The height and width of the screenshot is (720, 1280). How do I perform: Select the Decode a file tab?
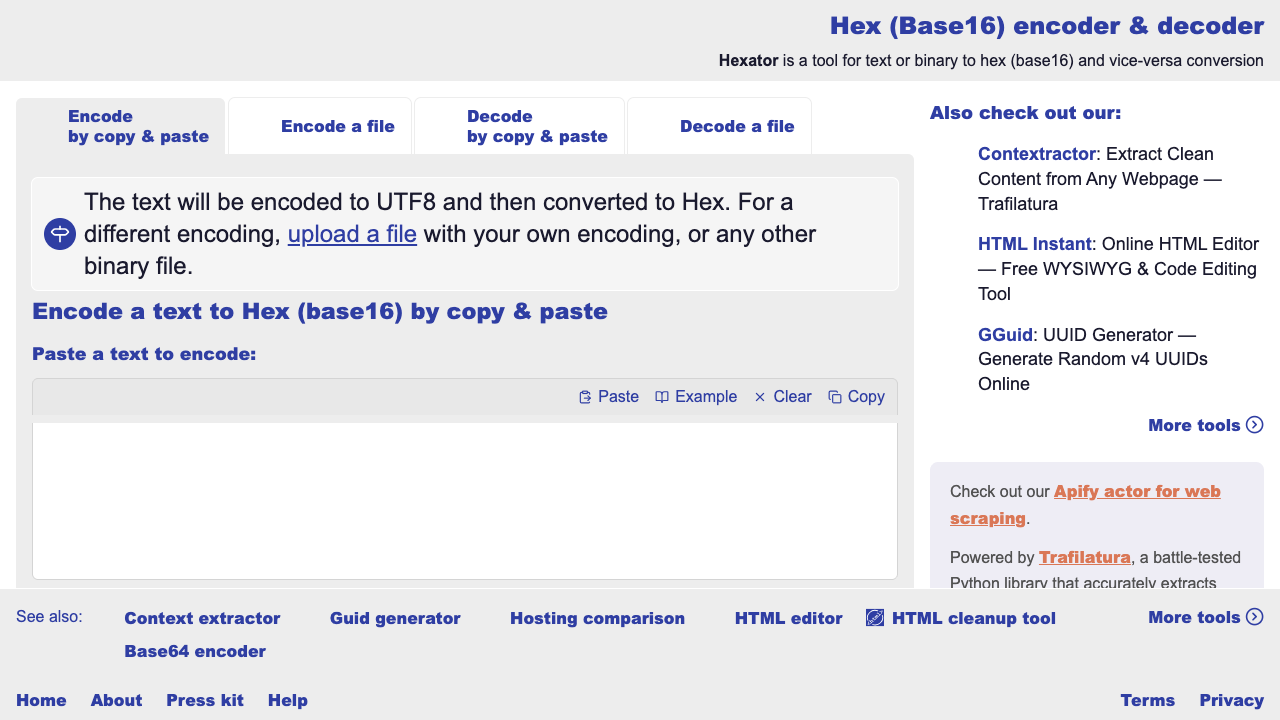736,126
